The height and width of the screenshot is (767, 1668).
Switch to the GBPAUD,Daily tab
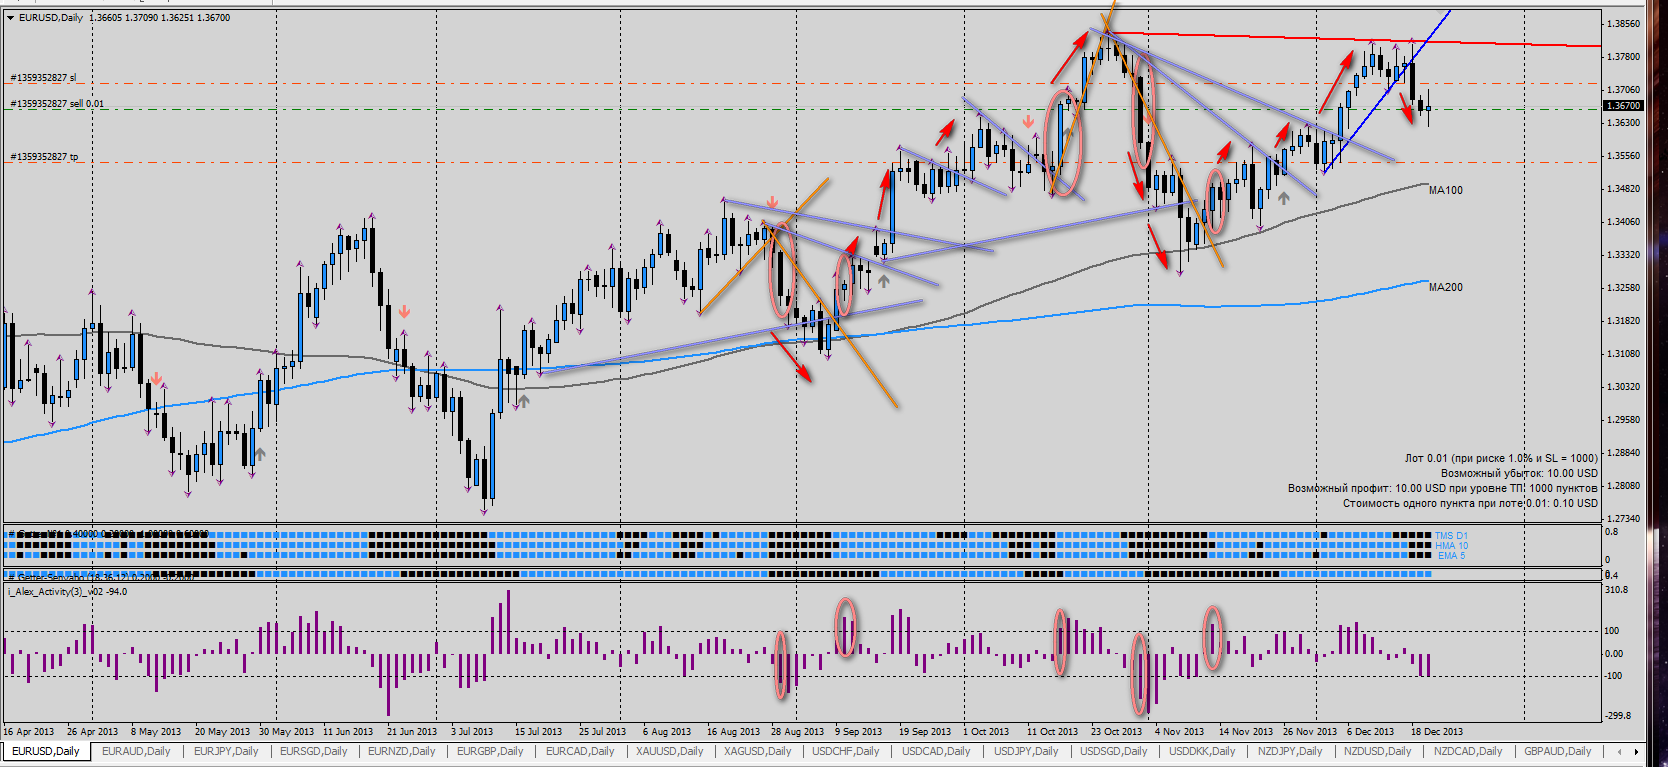(1557, 751)
